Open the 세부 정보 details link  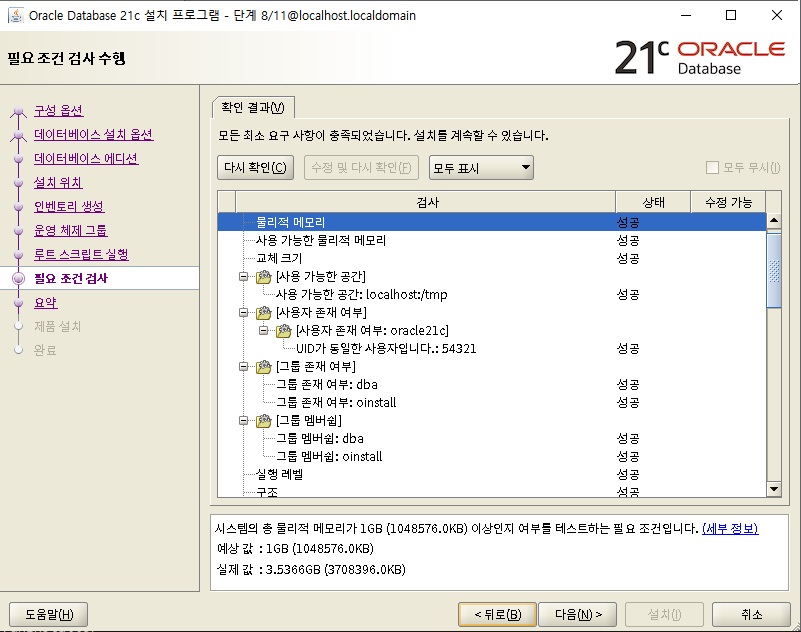(x=730, y=528)
